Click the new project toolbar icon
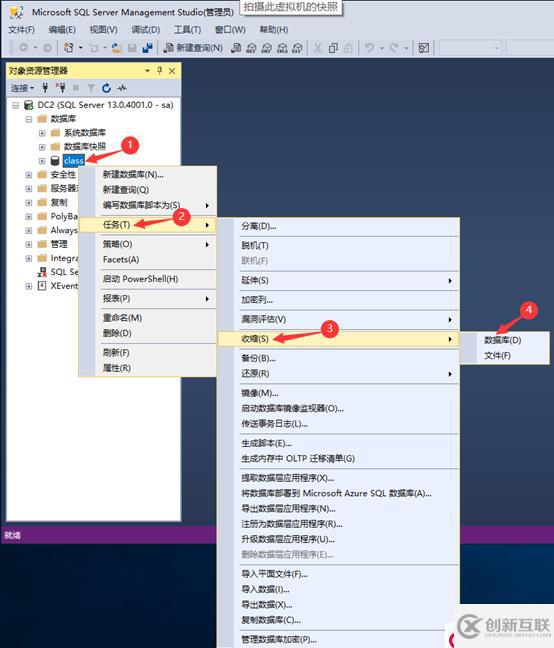554x648 pixels. point(69,48)
